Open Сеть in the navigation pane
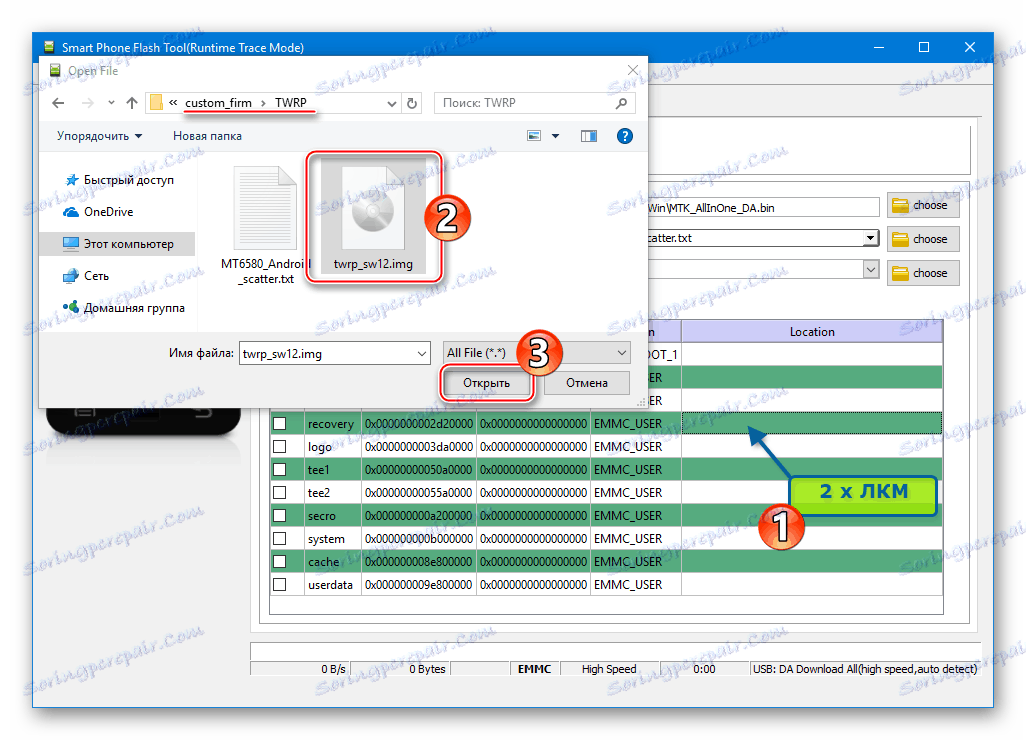1026x740 pixels. 86,276
